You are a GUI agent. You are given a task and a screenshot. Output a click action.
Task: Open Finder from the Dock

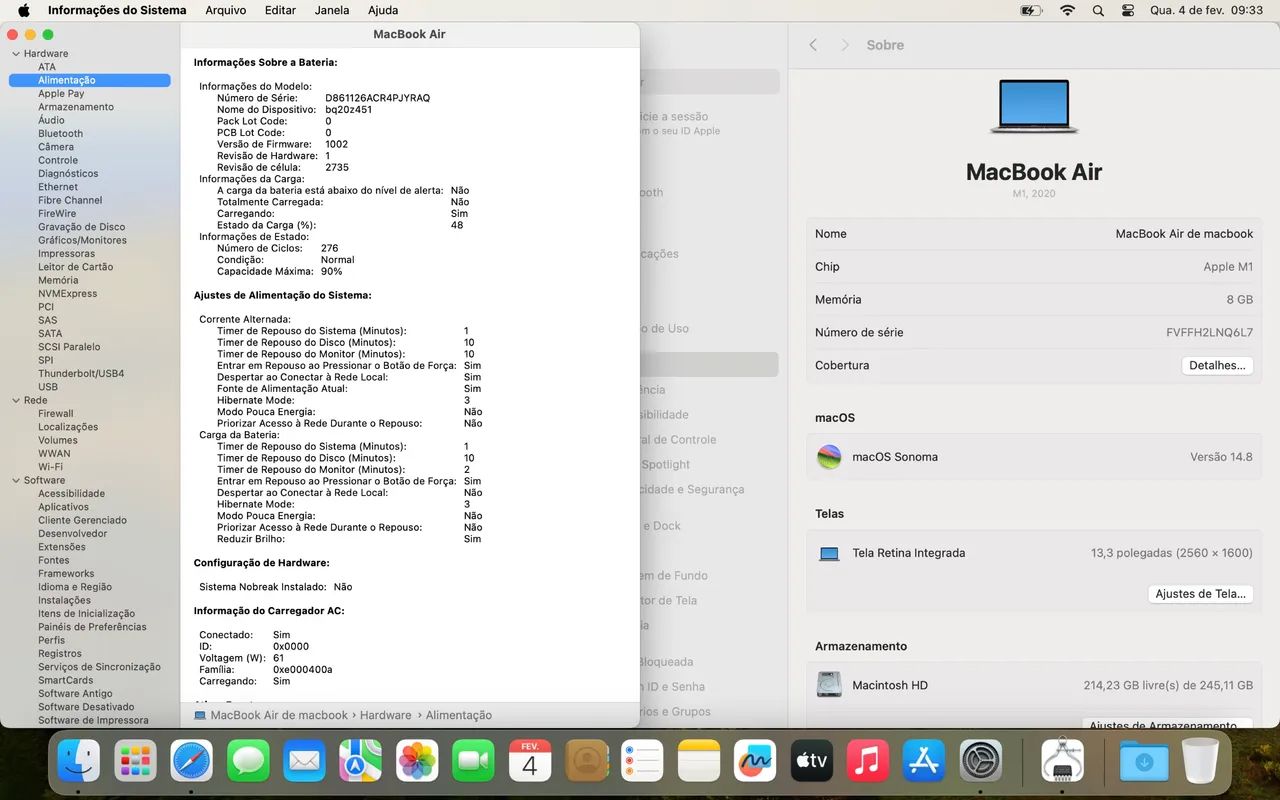79,761
